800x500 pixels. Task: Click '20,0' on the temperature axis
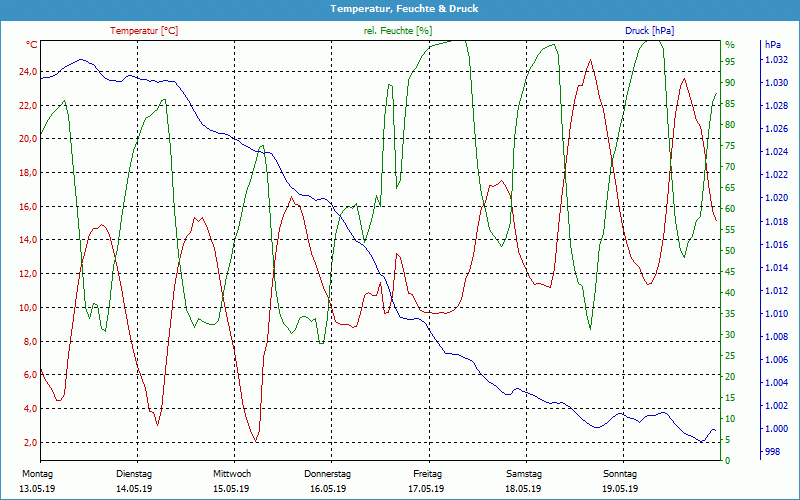(x=28, y=139)
